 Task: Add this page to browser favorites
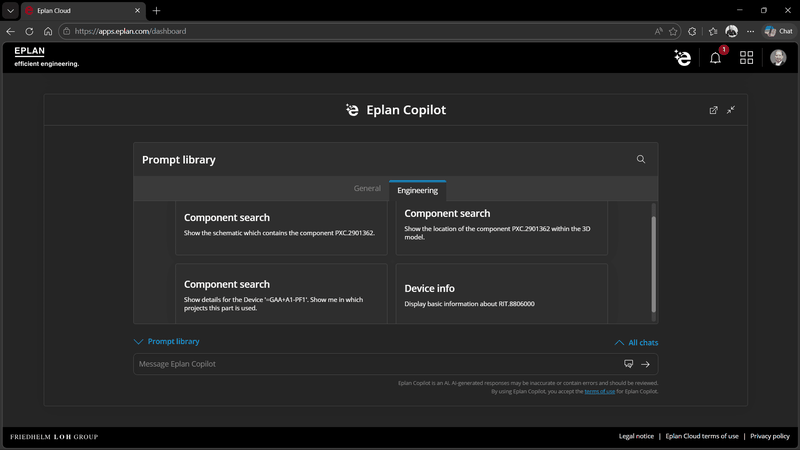673,31
